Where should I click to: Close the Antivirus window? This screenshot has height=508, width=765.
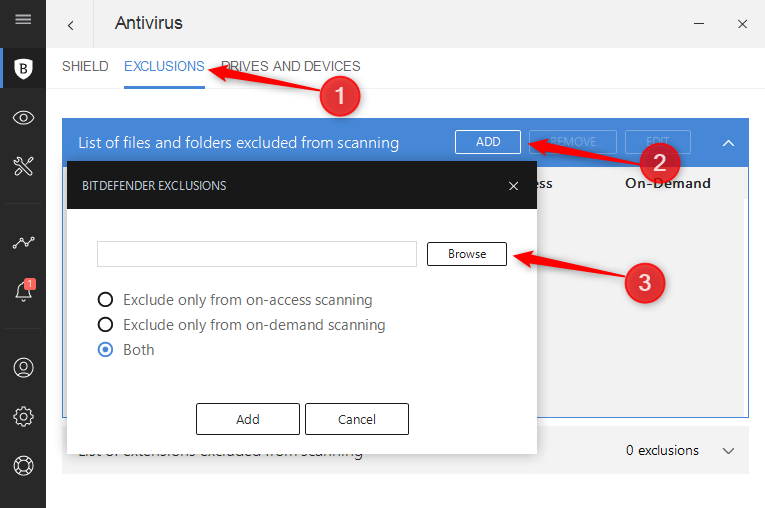click(x=742, y=24)
